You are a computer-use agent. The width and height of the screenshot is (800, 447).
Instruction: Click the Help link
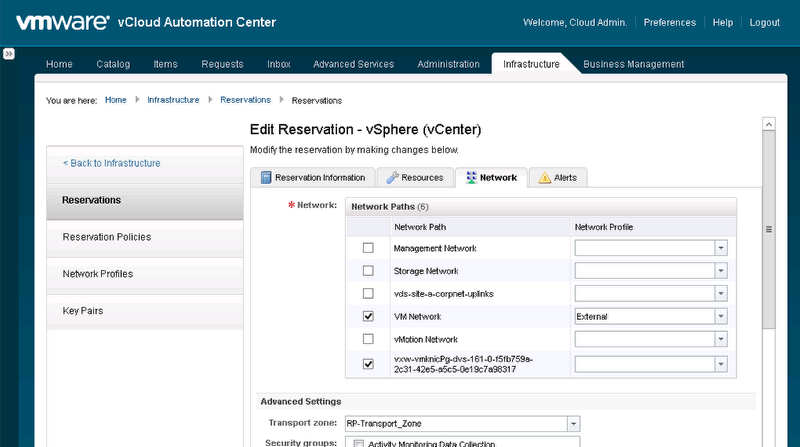722,22
